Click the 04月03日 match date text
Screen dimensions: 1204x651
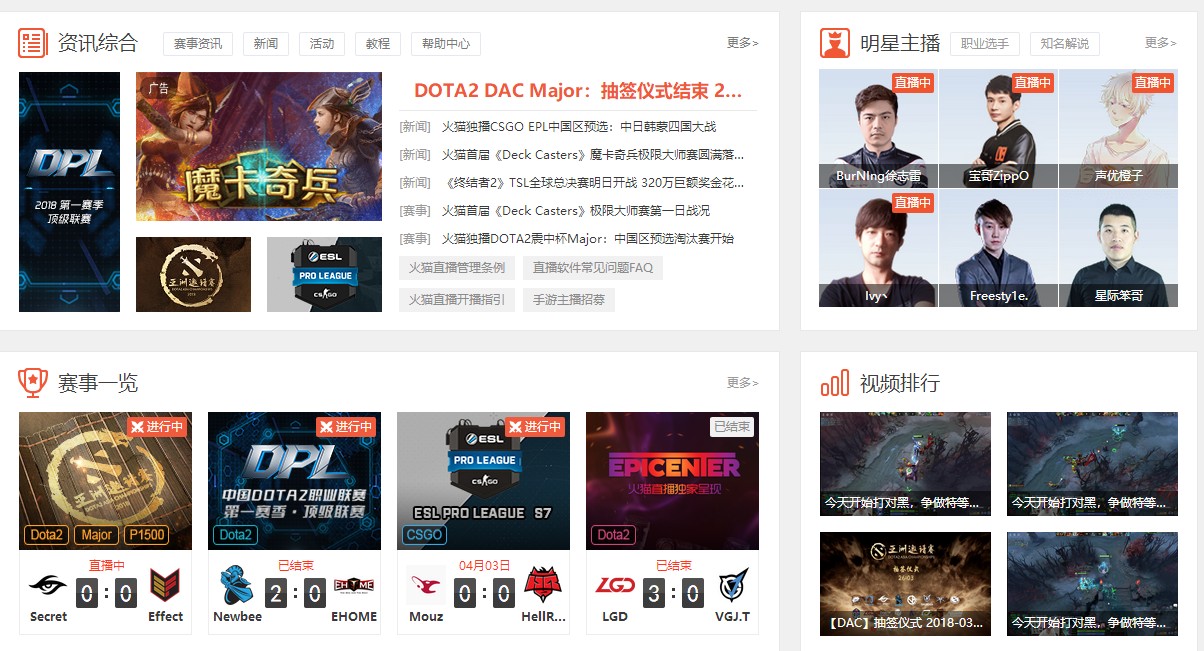[484, 565]
